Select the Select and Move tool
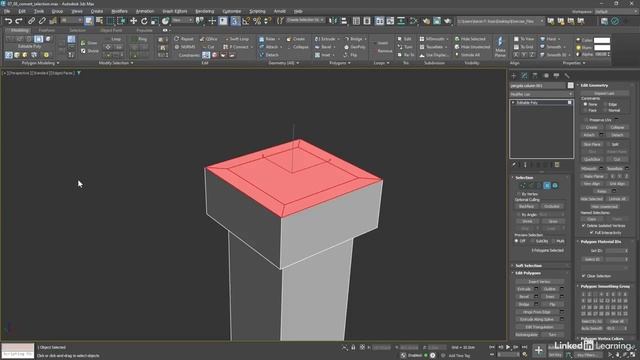The image size is (640, 360). click(x=133, y=21)
